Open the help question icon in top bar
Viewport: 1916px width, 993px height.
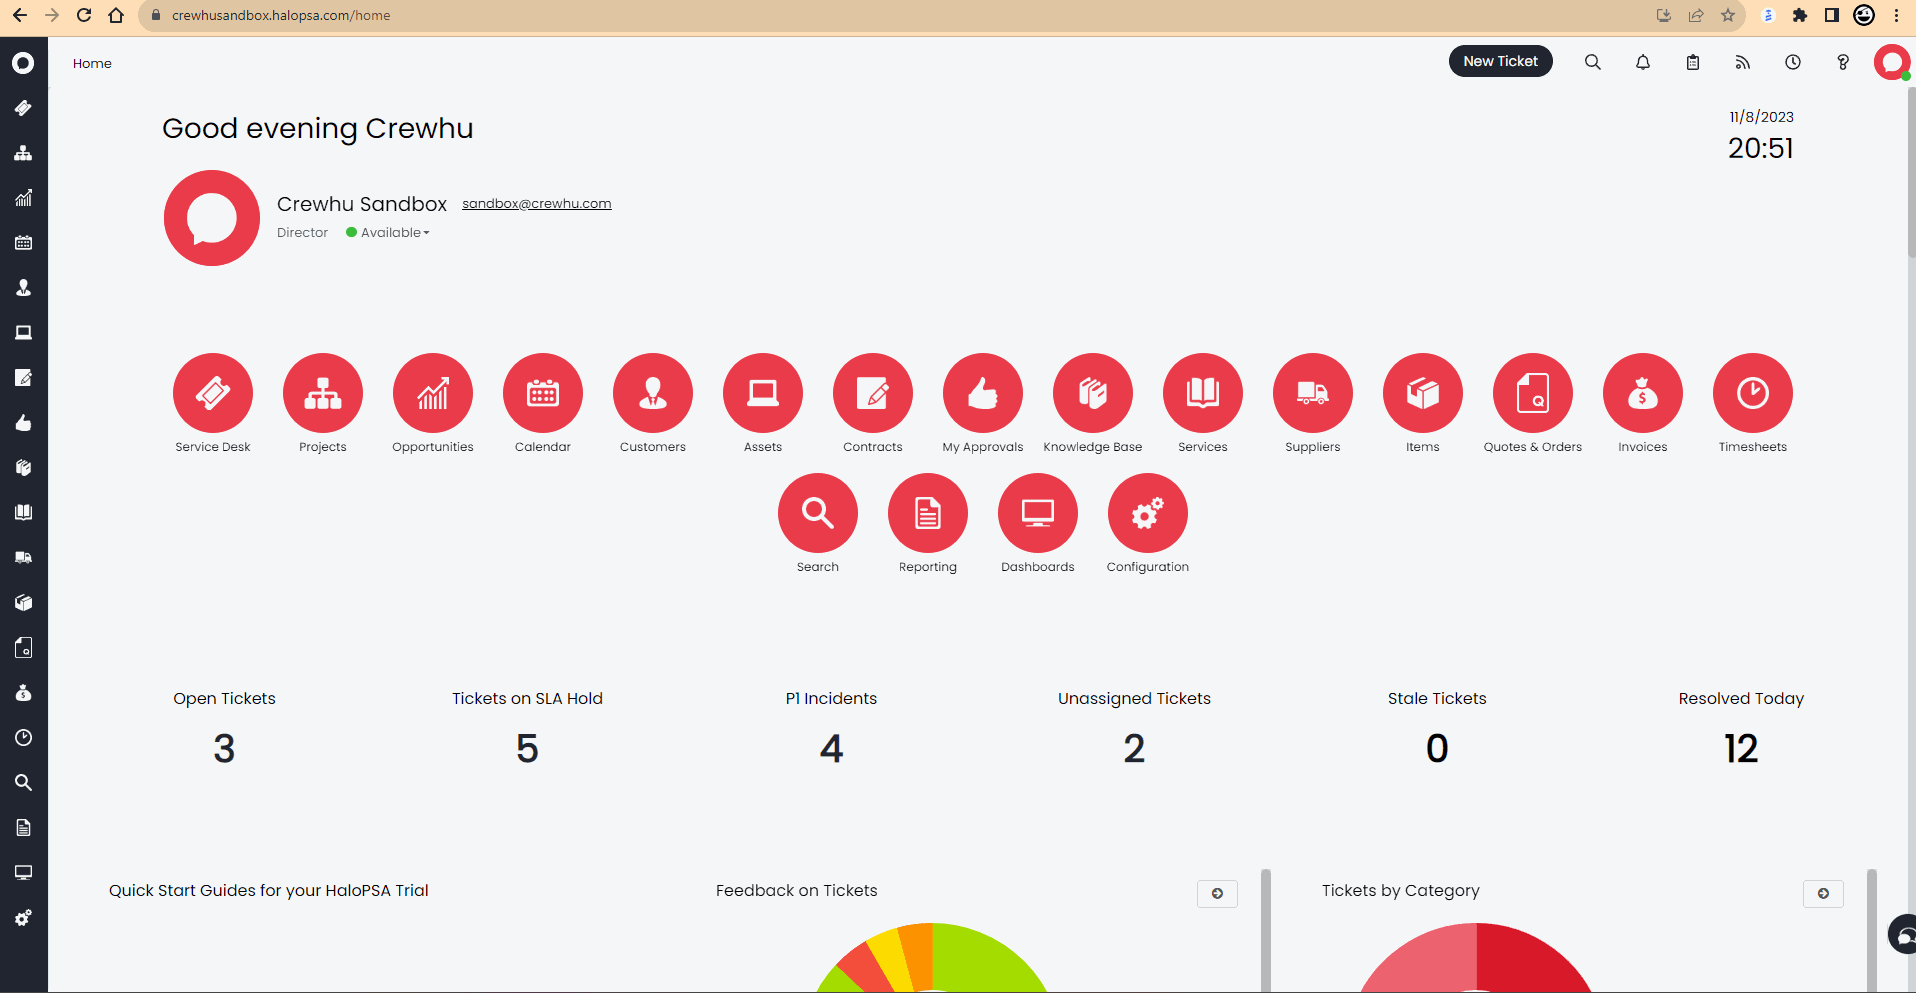1843,62
